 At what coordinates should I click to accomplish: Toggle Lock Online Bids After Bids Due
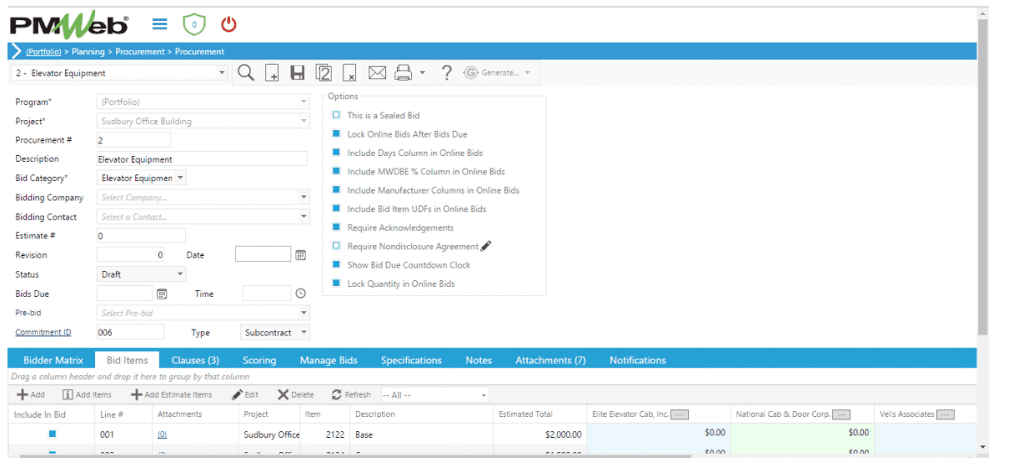[336, 134]
